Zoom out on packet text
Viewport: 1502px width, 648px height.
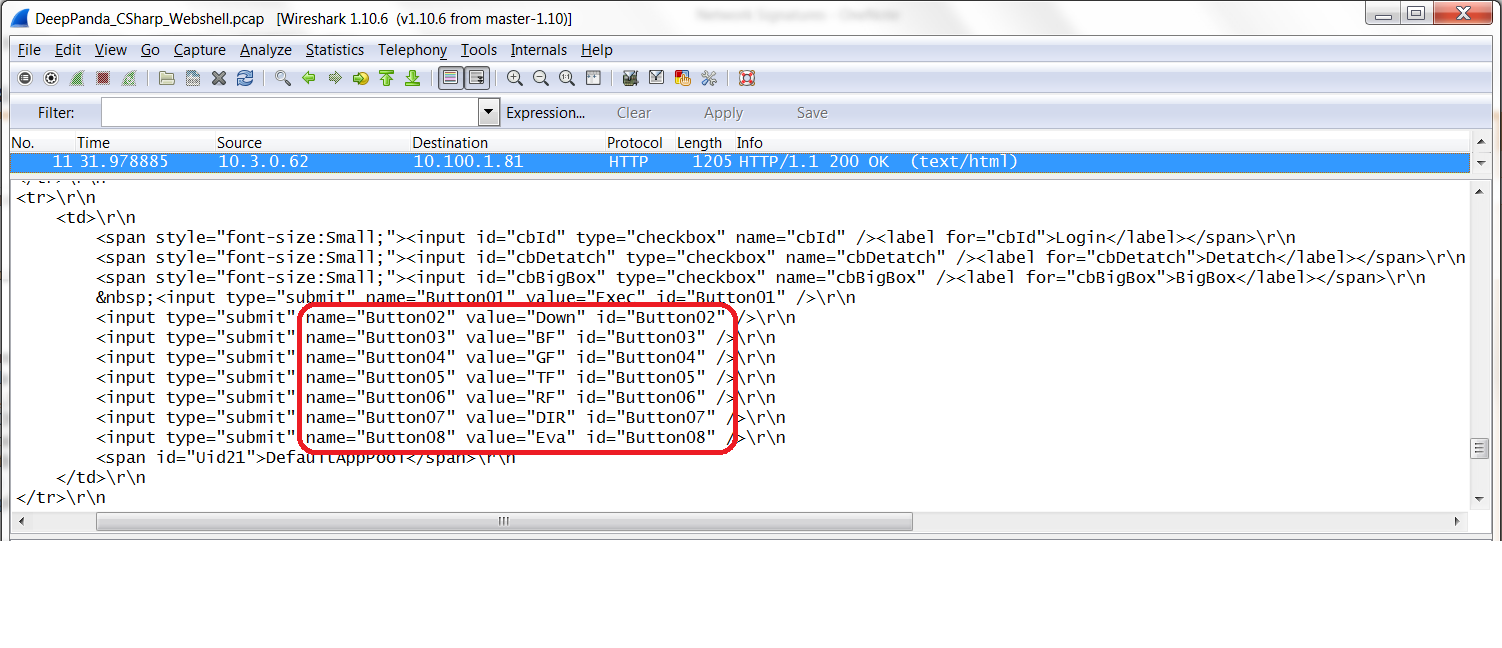tap(541, 78)
